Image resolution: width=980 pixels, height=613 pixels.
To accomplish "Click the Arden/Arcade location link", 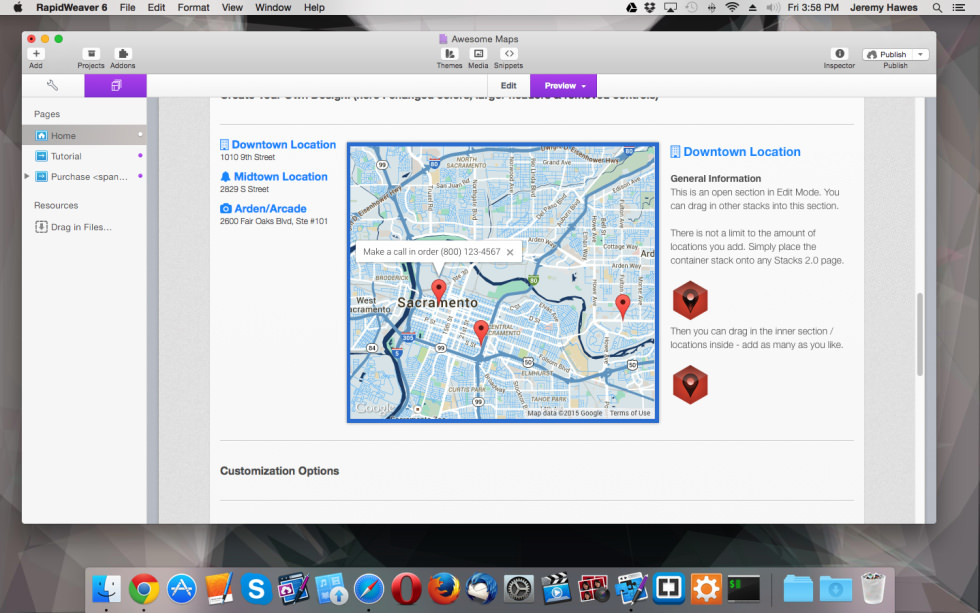I will pos(271,209).
